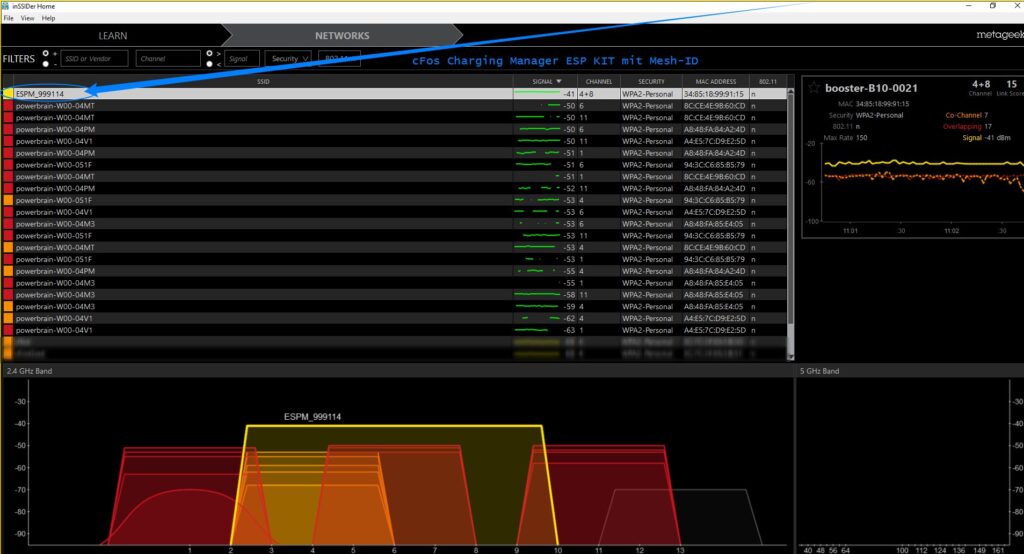The height and width of the screenshot is (554, 1024).
Task: Open the Help menu
Action: click(x=48, y=18)
